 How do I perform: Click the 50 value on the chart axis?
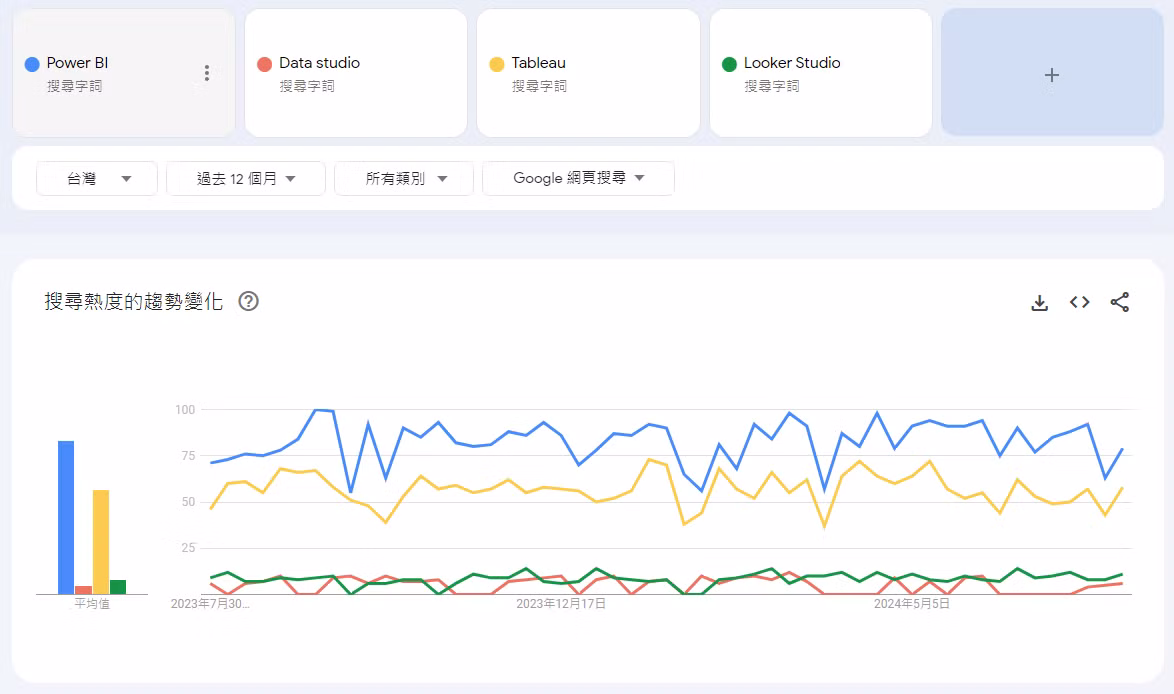tap(188, 502)
